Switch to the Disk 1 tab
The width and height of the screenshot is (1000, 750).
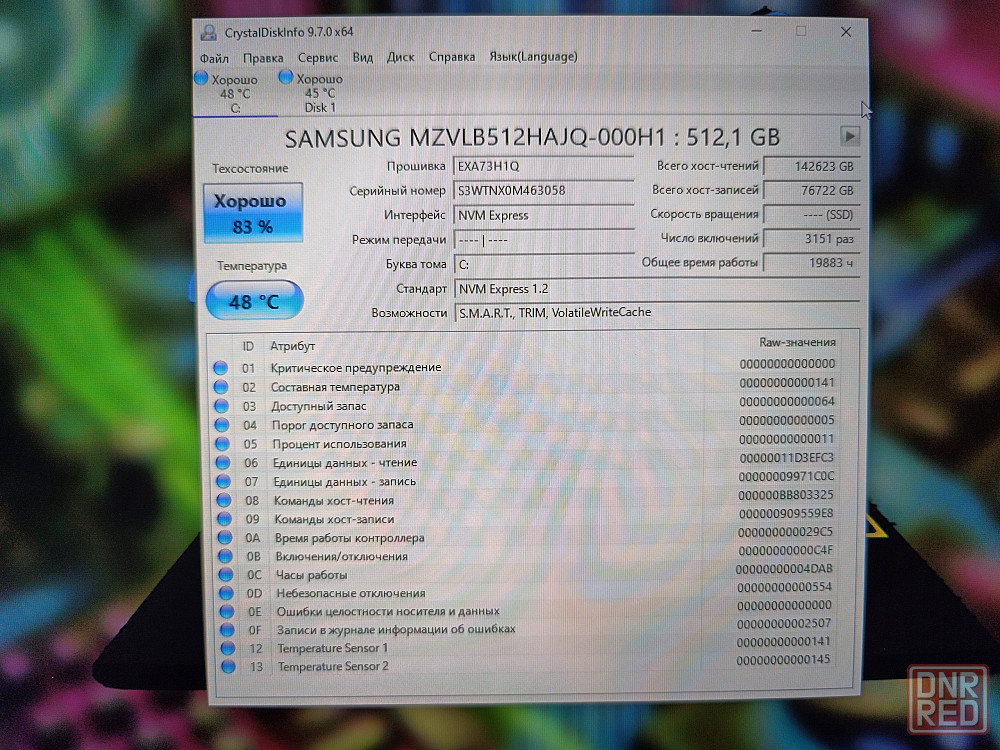point(319,93)
